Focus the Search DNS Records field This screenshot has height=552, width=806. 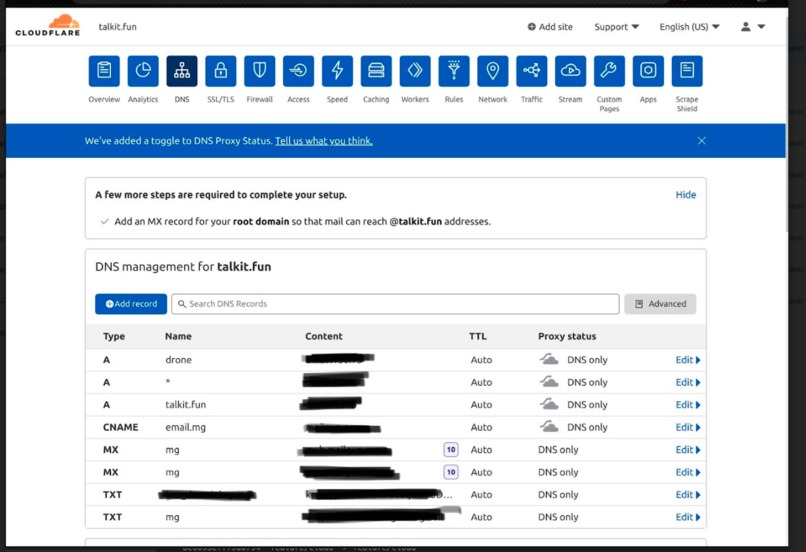[x=395, y=304]
